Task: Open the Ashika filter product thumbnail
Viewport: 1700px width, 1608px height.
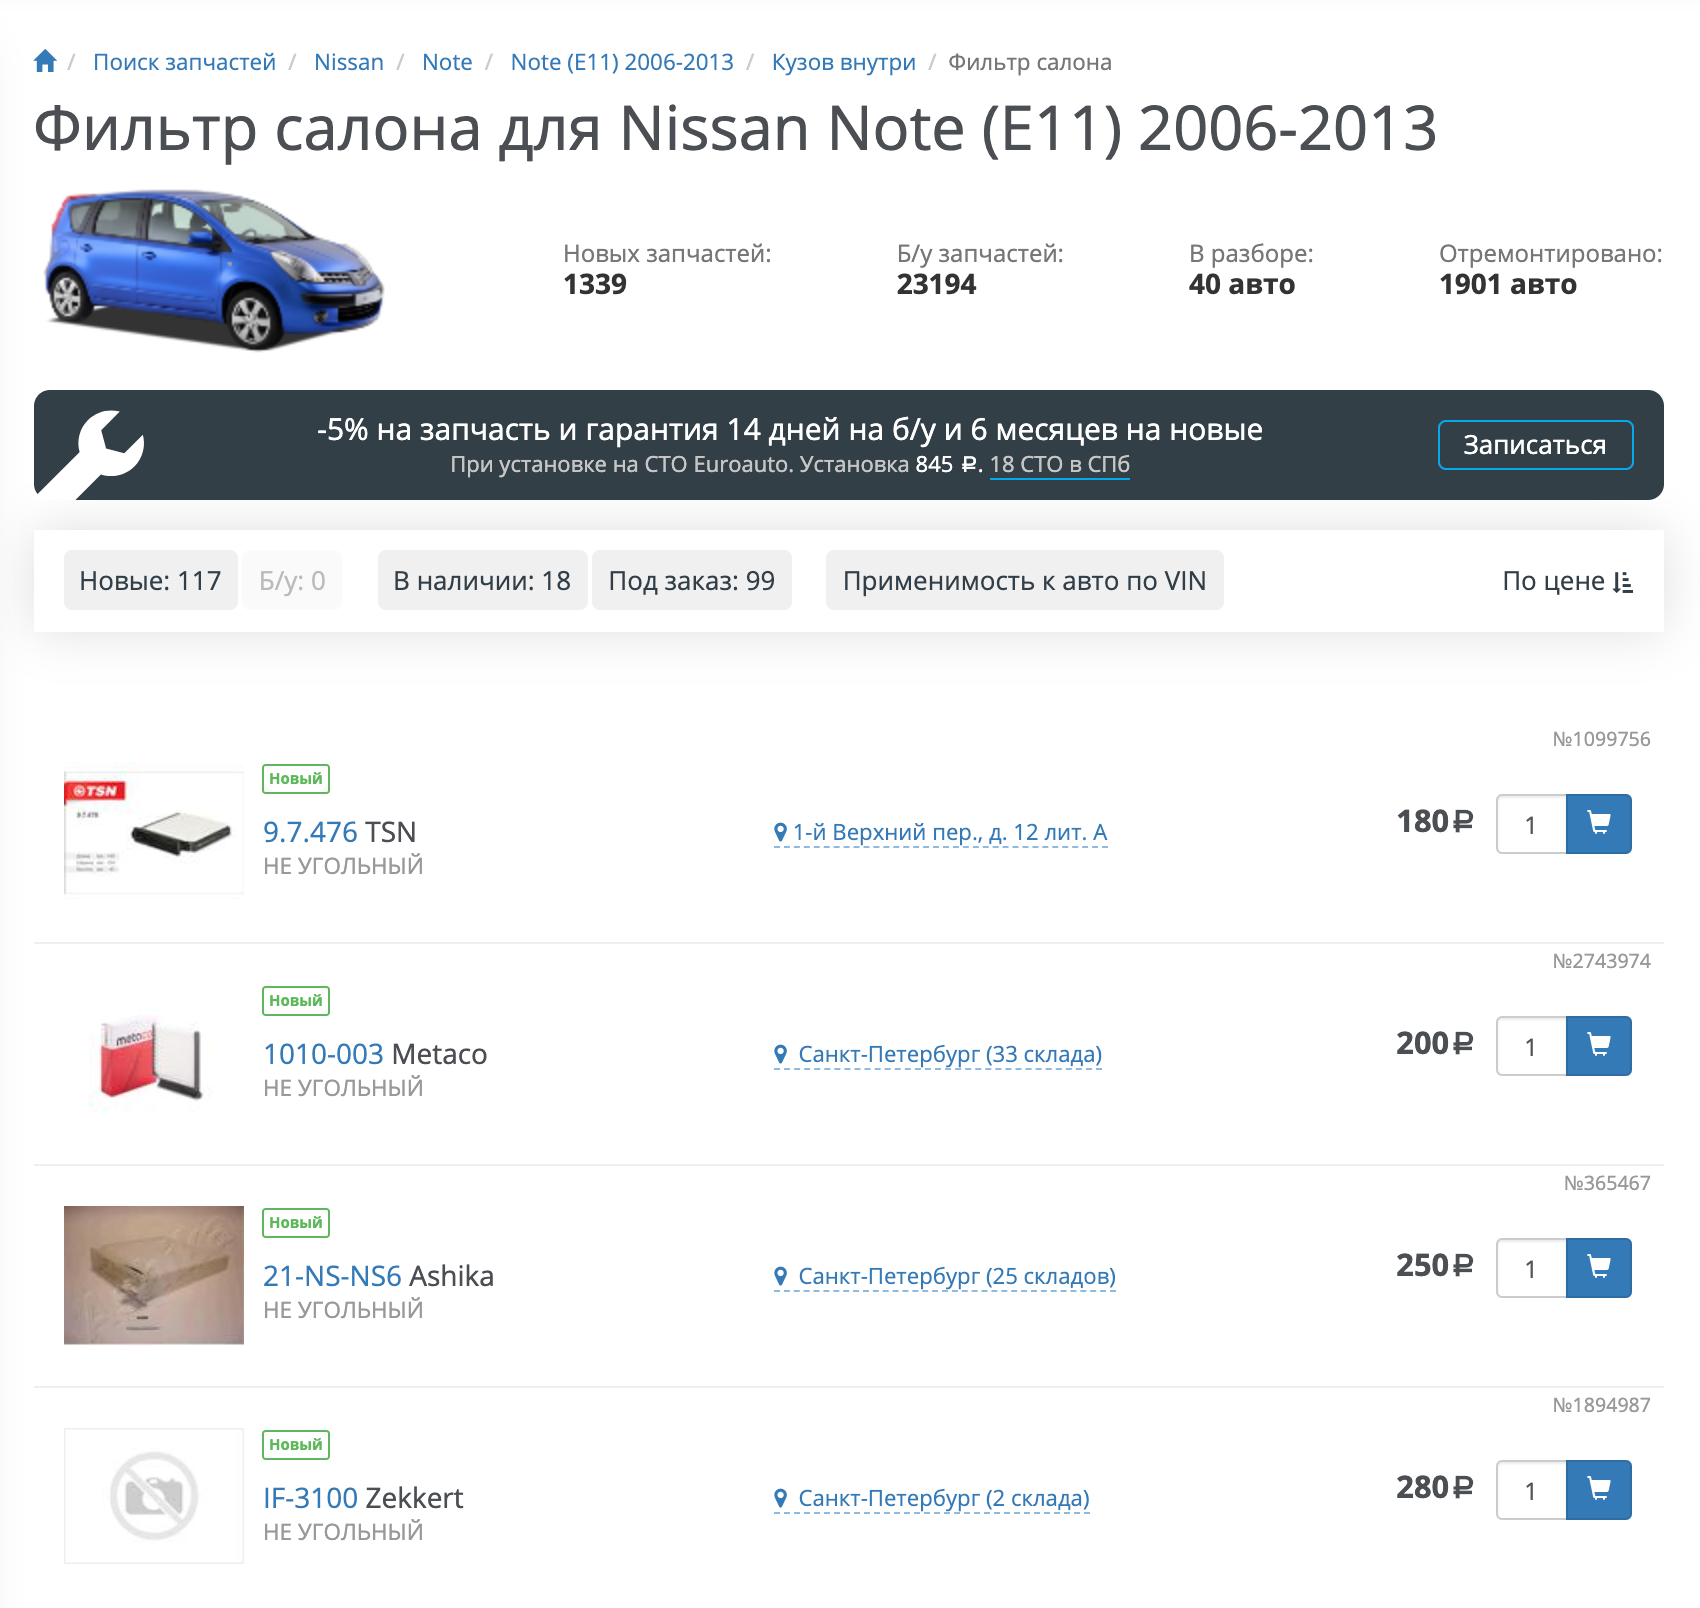Action: (x=154, y=1275)
